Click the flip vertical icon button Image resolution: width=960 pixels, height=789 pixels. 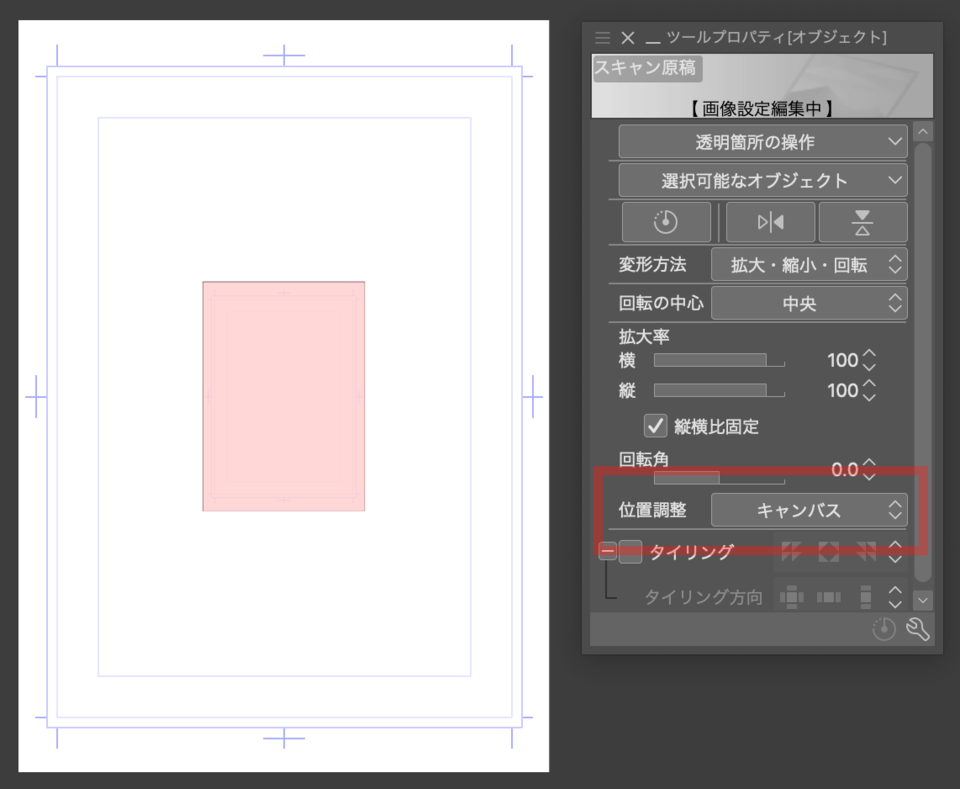863,222
